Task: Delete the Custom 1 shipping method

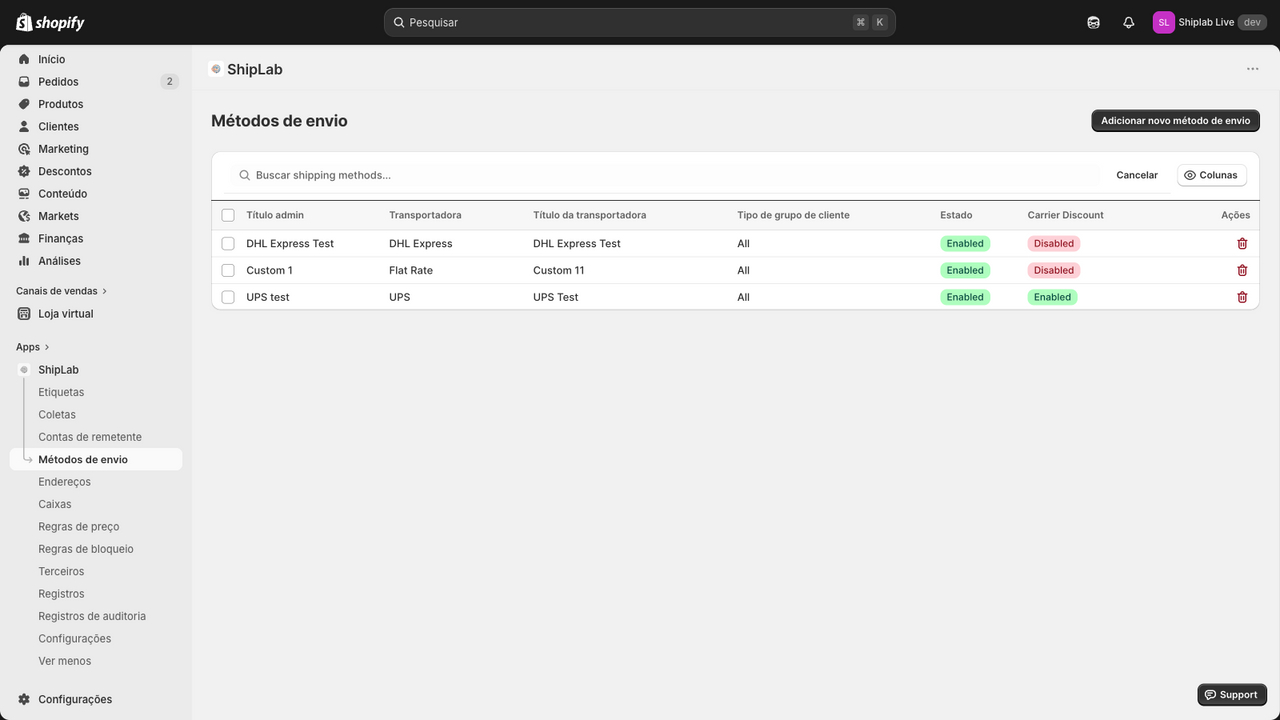Action: click(x=1242, y=270)
